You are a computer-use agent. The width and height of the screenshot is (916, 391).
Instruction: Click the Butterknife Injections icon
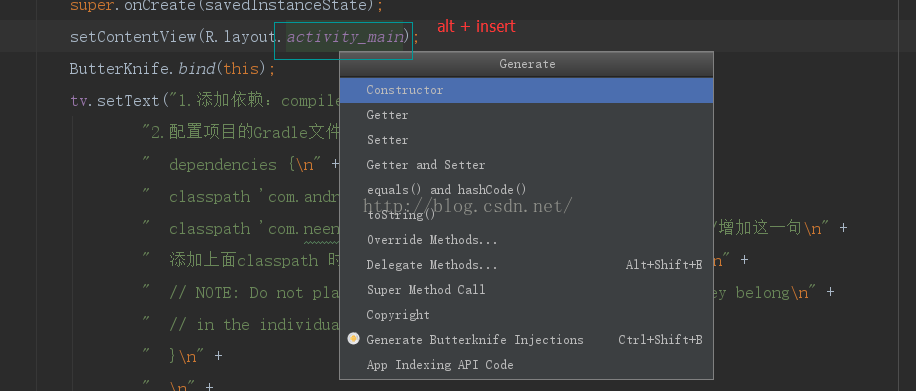click(353, 338)
